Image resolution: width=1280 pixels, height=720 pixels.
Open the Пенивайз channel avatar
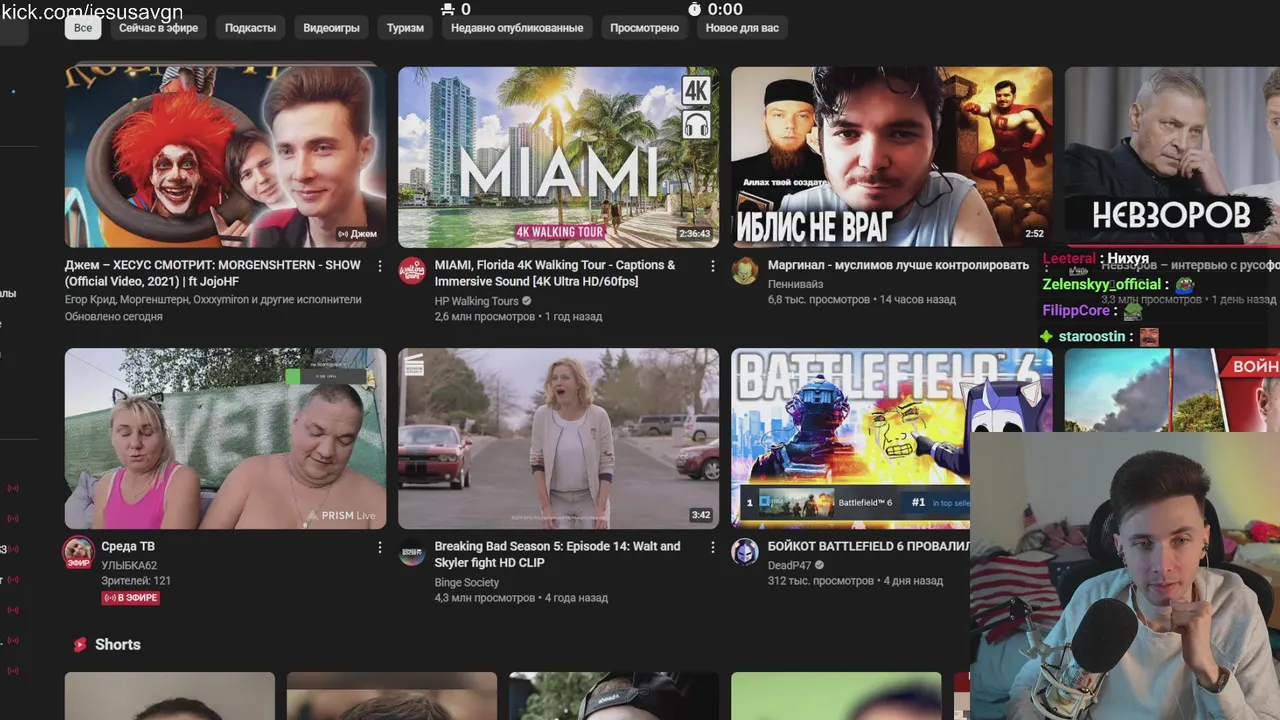point(745,271)
